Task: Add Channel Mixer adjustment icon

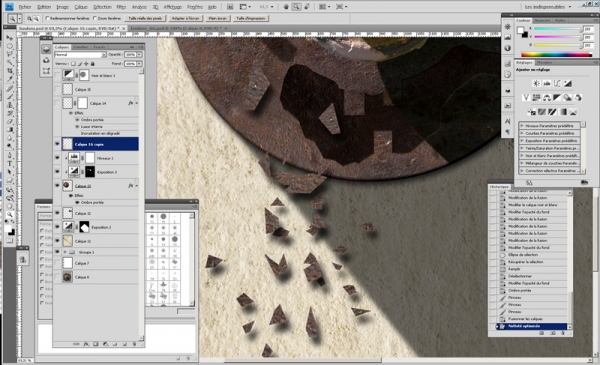Action: 578,98
